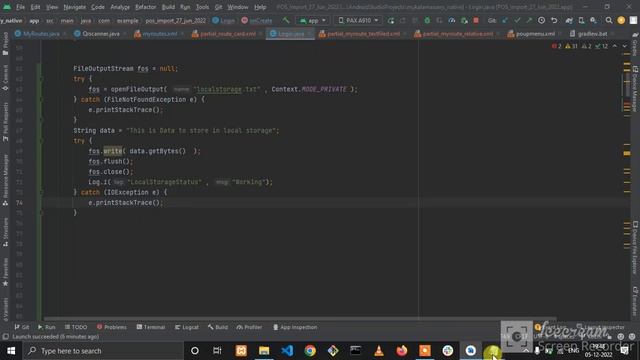640x360 pixels.
Task: Click the Profile app gauge icon
Action: tap(451, 20)
